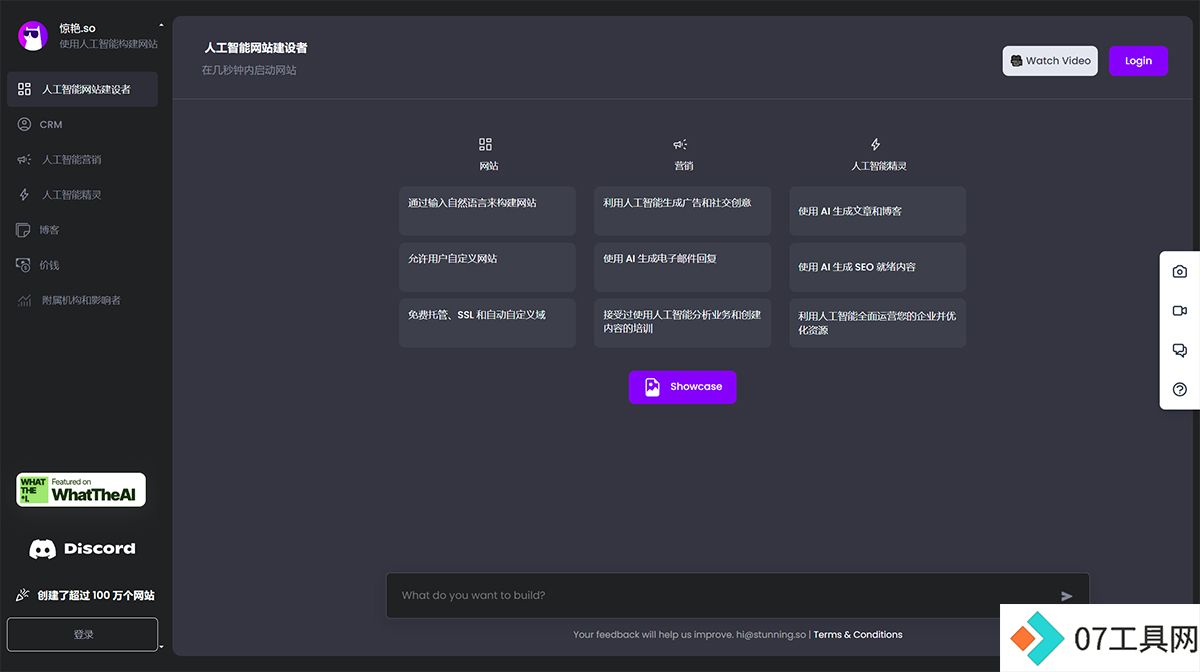Click the pricing icon beside 价钱
This screenshot has width=1200, height=672.
[24, 265]
